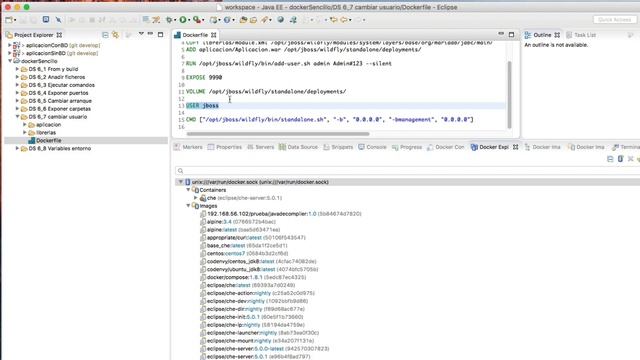The image size is (640, 360).
Task: Open the Run button dropdown arrow
Action: (189, 20)
